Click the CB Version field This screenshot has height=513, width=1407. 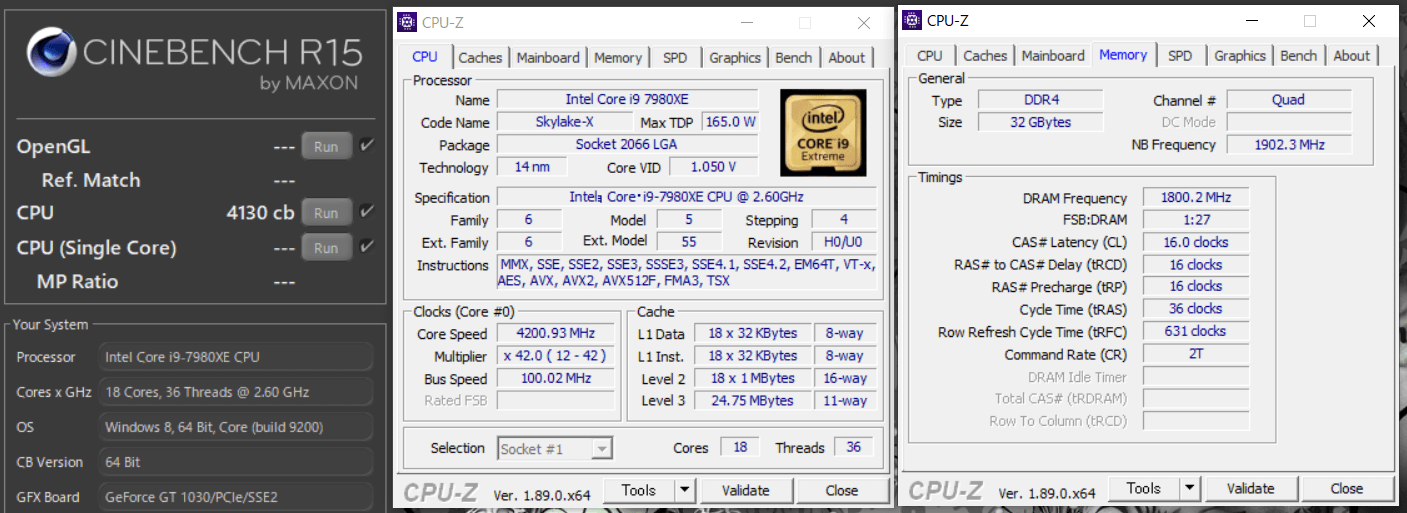(x=237, y=462)
